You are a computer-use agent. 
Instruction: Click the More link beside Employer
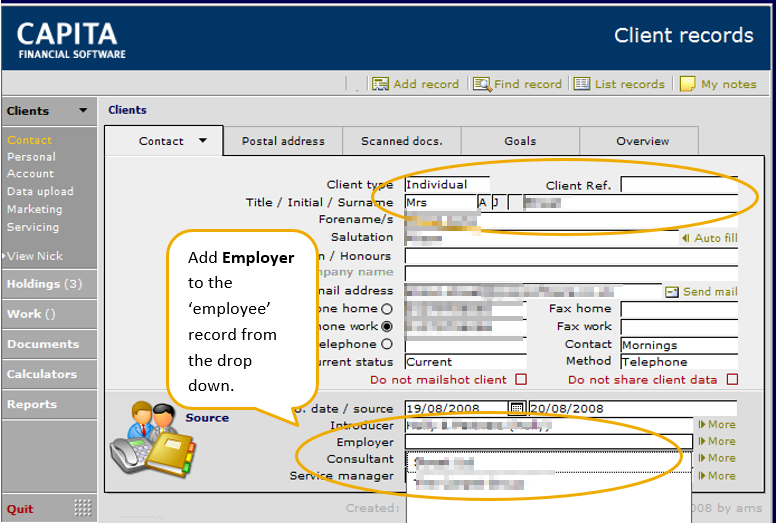point(722,441)
